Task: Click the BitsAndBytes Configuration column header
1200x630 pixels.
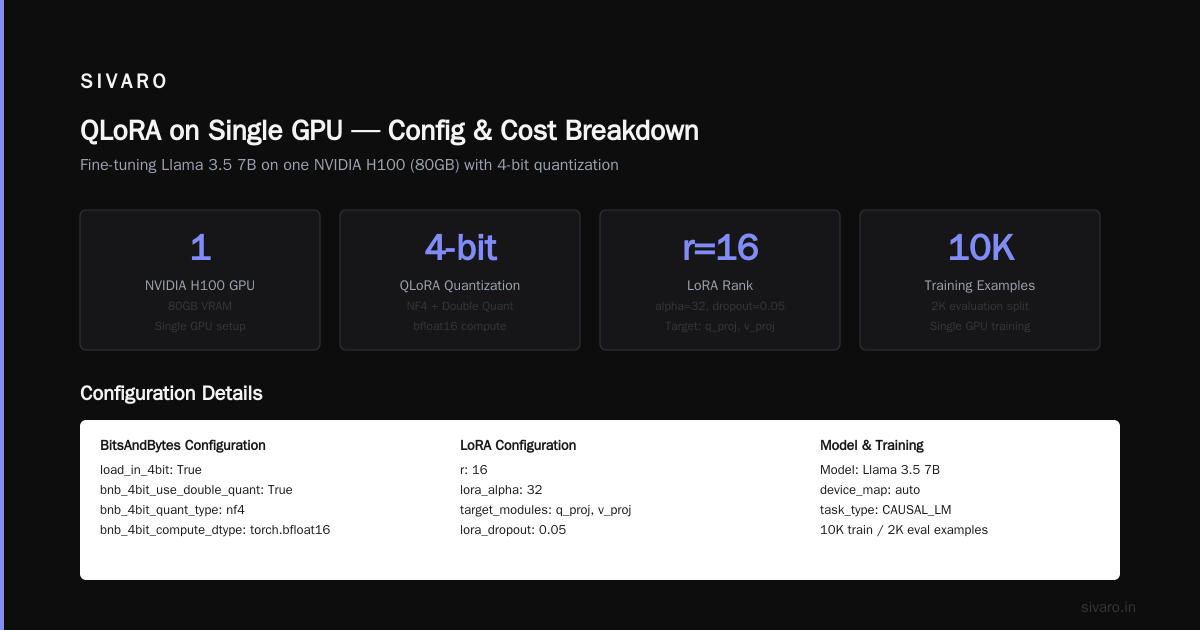Action: click(x=183, y=445)
